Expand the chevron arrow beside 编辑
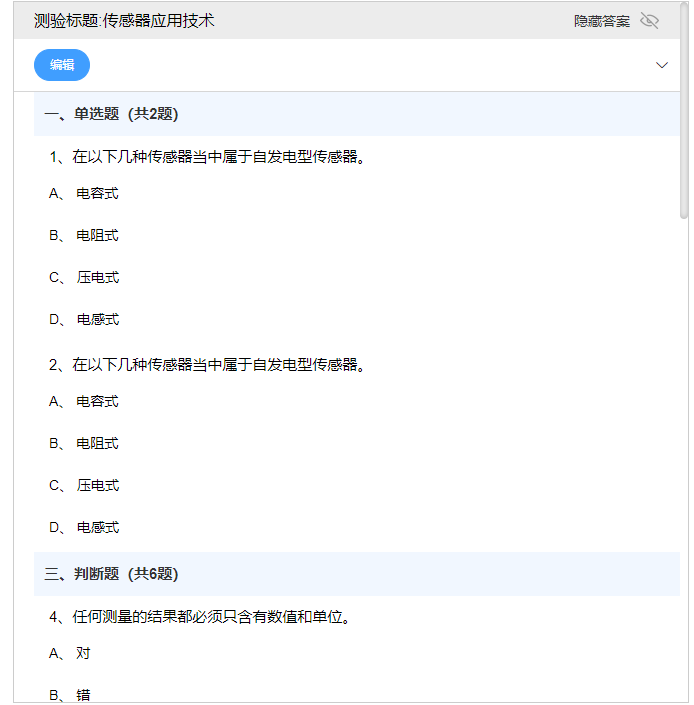Image resolution: width=694 pixels, height=705 pixels. (x=661, y=65)
